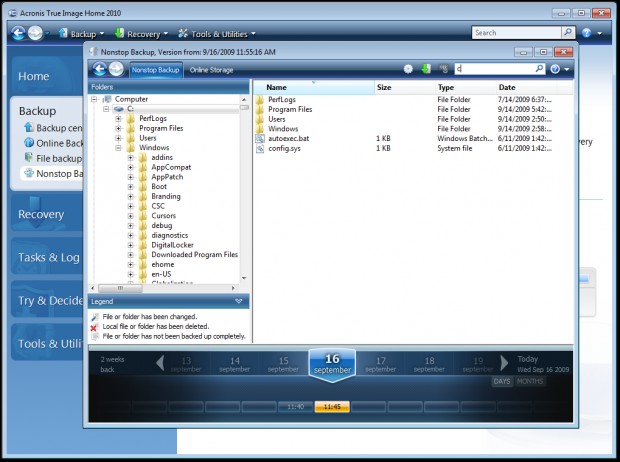Switch timeline to DAYS view
The height and width of the screenshot is (462, 620).
[502, 381]
